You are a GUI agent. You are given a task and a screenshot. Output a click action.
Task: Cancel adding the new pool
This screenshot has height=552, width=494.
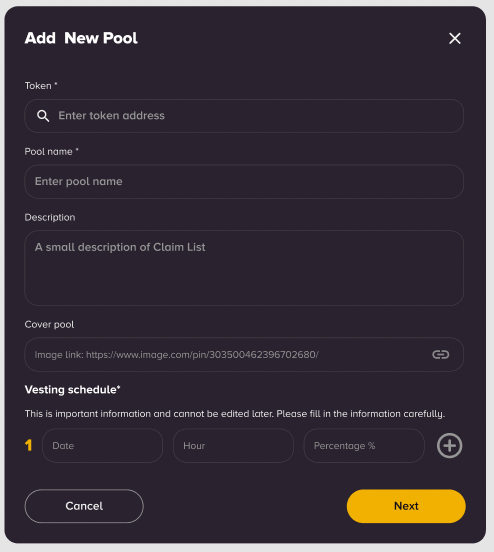coord(84,506)
